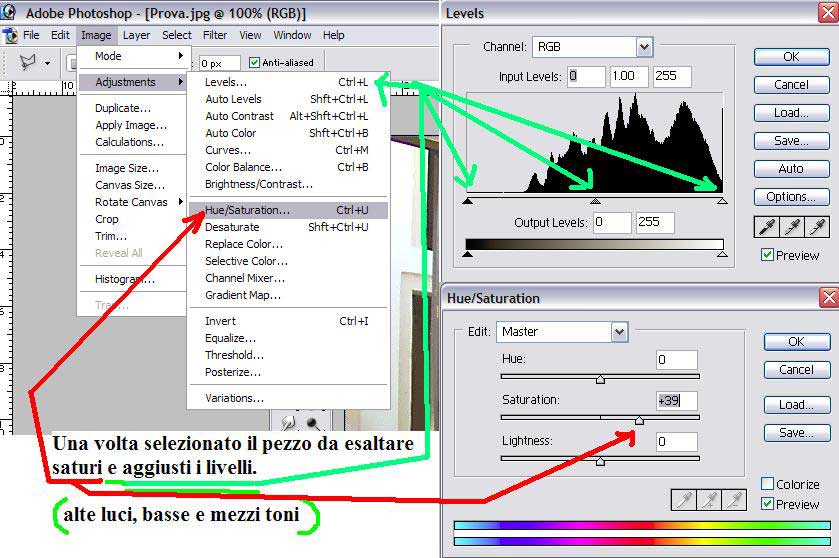
Task: Open the File menu
Action: [31, 35]
